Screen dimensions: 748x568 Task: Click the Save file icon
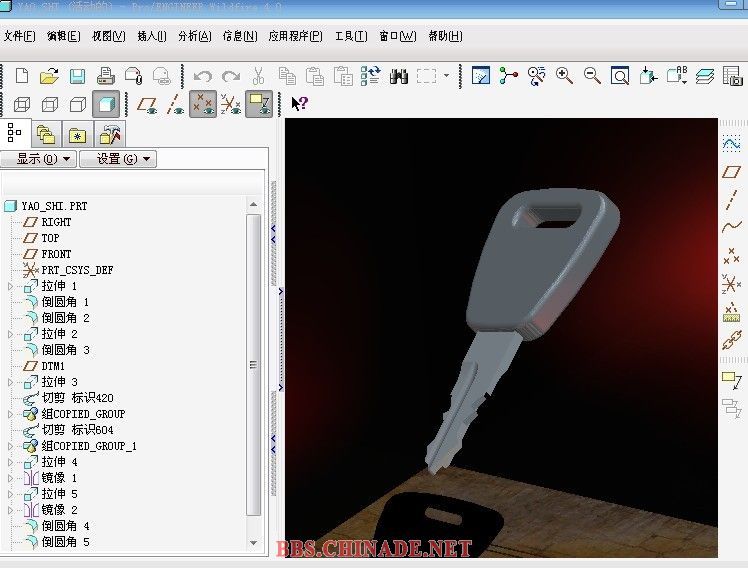click(x=77, y=76)
